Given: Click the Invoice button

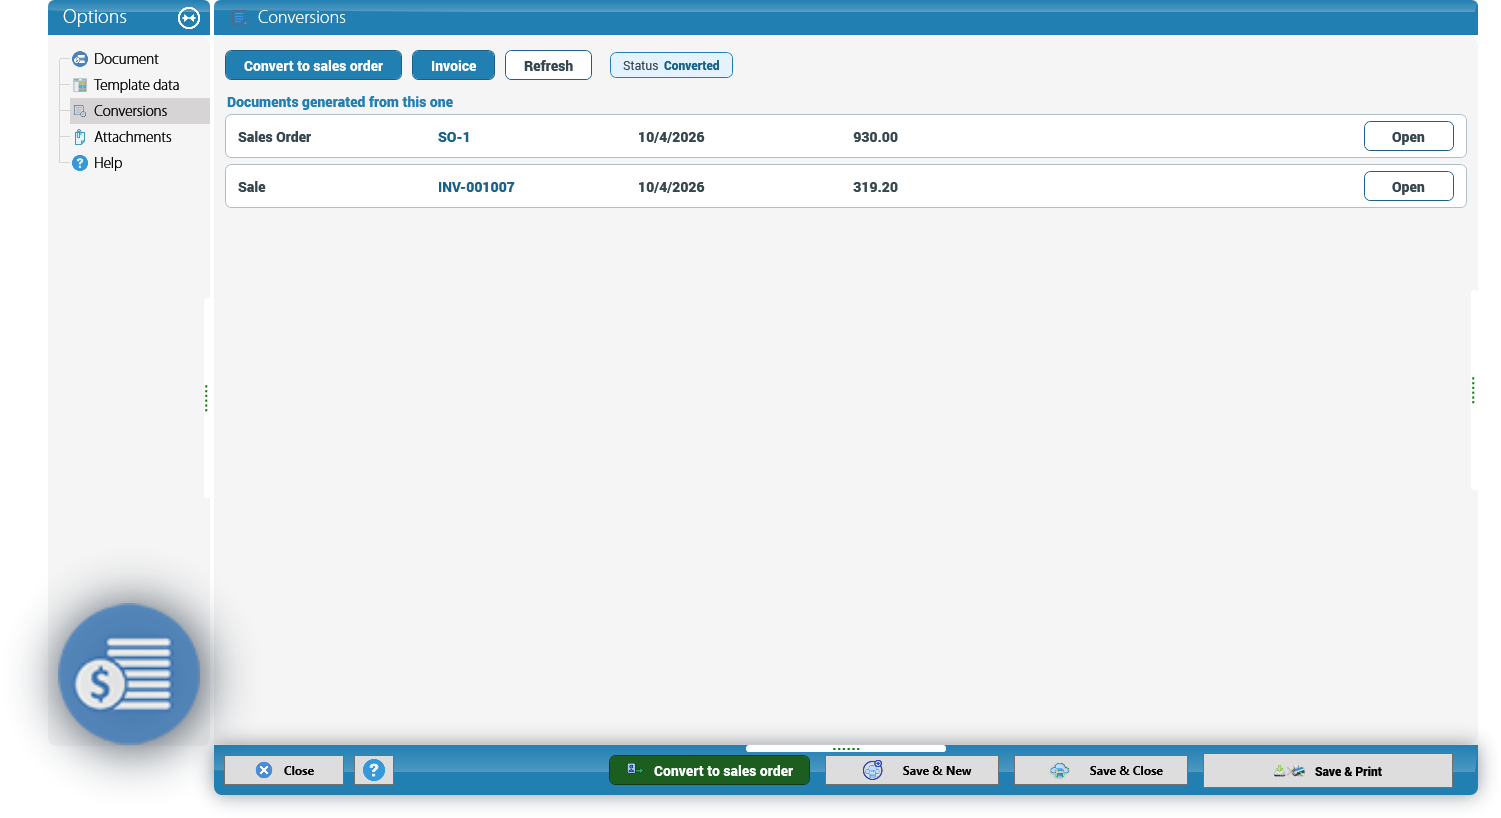Looking at the screenshot, I should pos(453,65).
